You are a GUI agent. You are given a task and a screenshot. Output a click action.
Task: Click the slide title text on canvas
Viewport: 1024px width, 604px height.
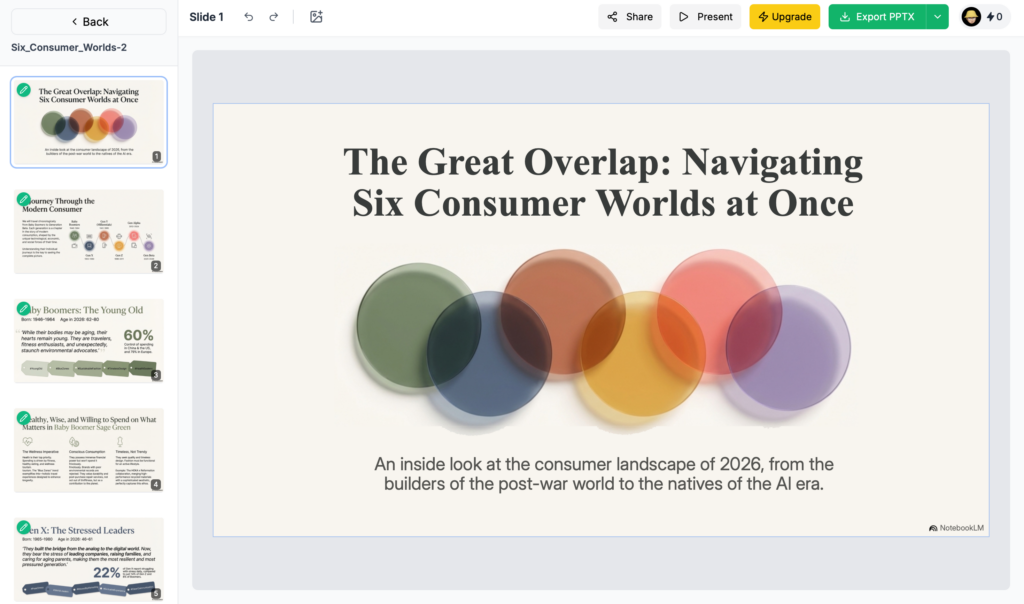(x=602, y=181)
